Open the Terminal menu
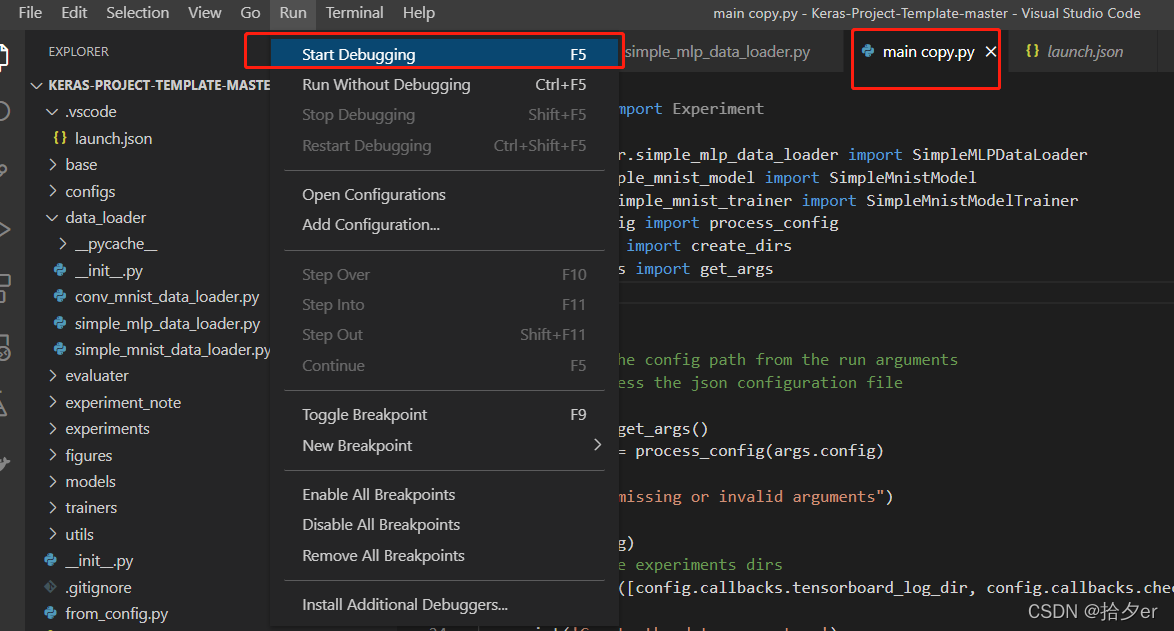Image resolution: width=1174 pixels, height=631 pixels. (354, 13)
